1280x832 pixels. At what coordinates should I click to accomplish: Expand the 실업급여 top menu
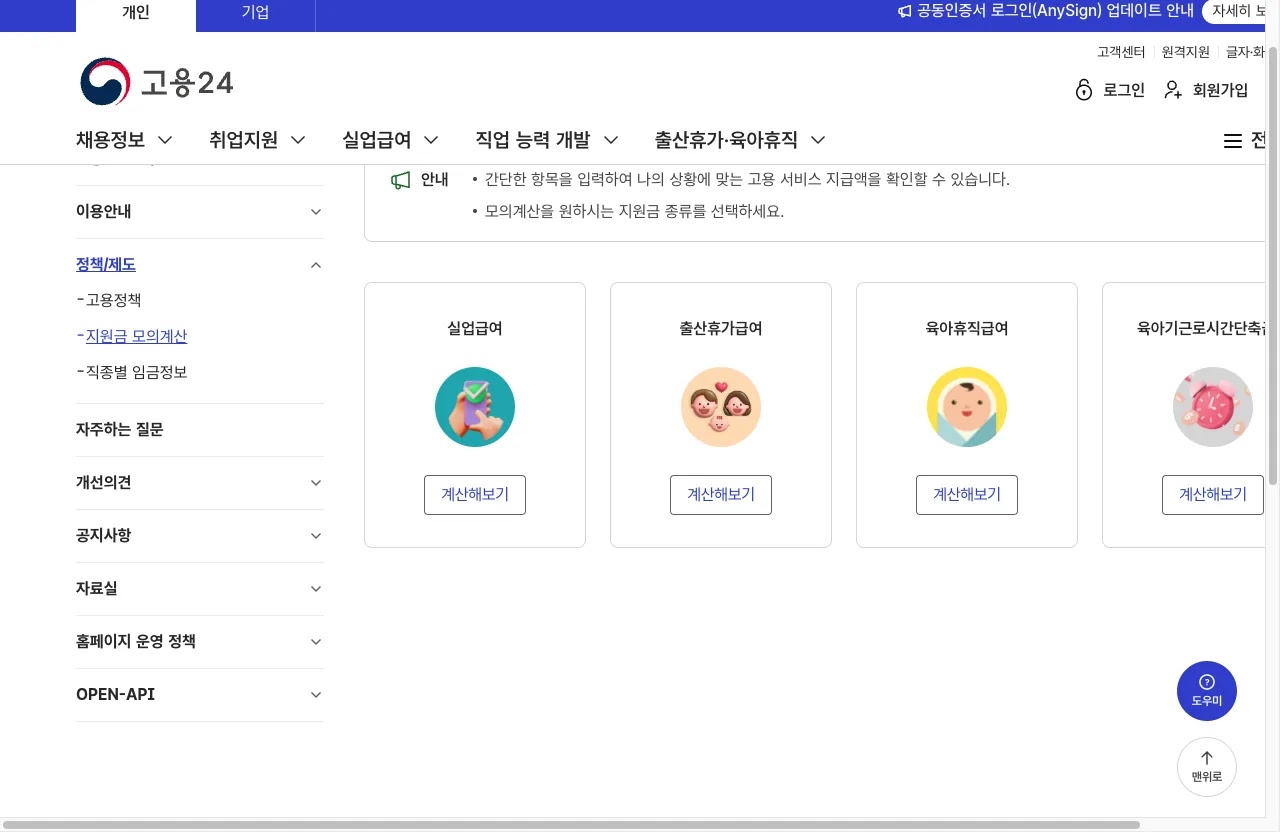click(390, 140)
